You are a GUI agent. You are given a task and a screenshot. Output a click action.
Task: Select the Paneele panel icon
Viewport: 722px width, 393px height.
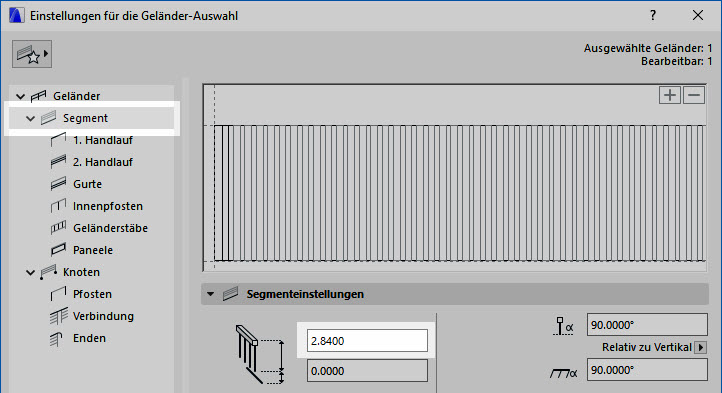click(x=58, y=250)
